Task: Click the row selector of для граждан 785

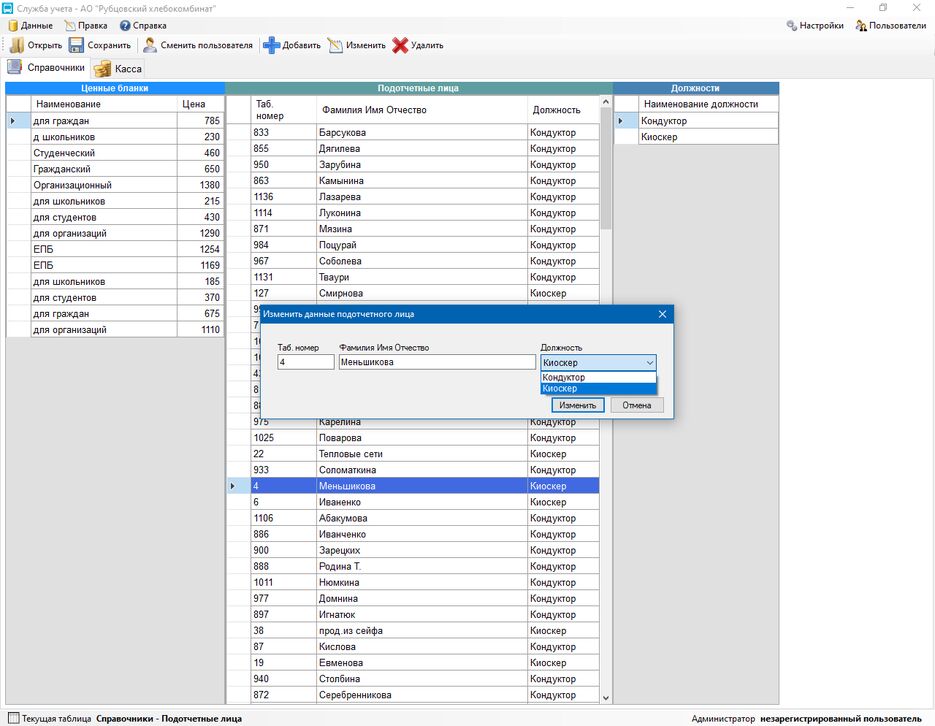Action: coord(18,120)
